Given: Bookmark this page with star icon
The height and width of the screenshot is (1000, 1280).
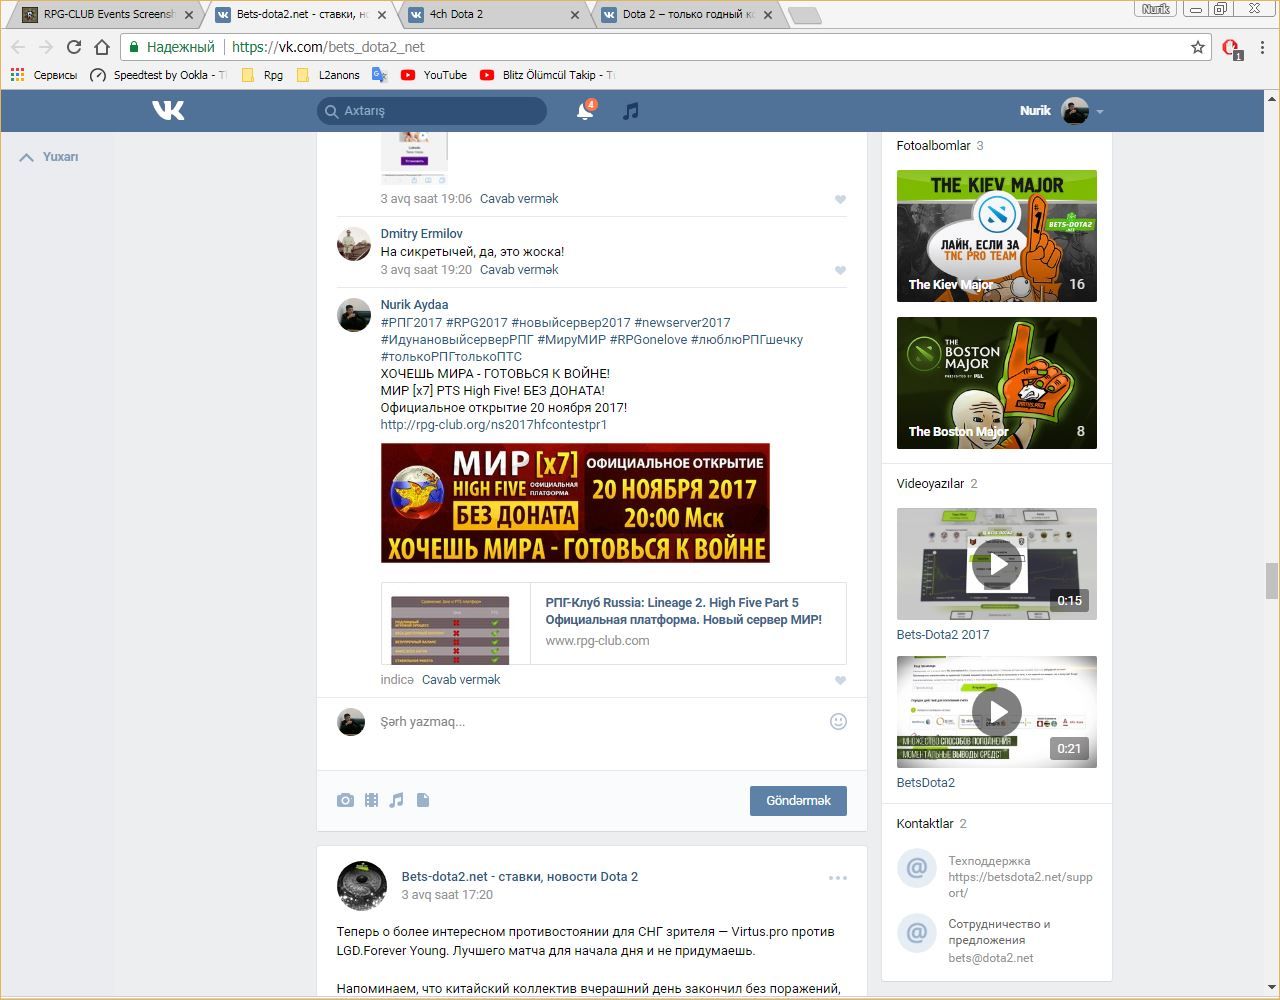Looking at the screenshot, I should tap(1198, 47).
